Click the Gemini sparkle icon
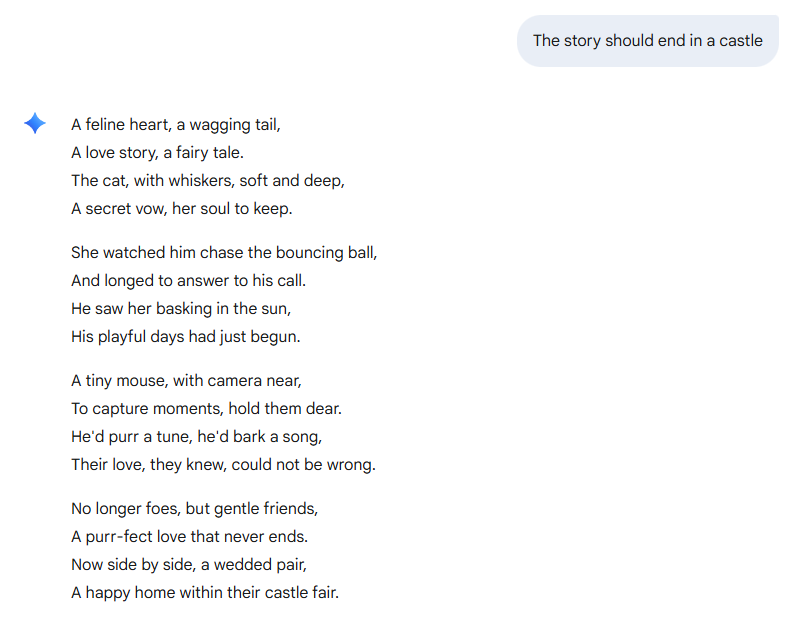The image size is (796, 617). click(x=34, y=123)
